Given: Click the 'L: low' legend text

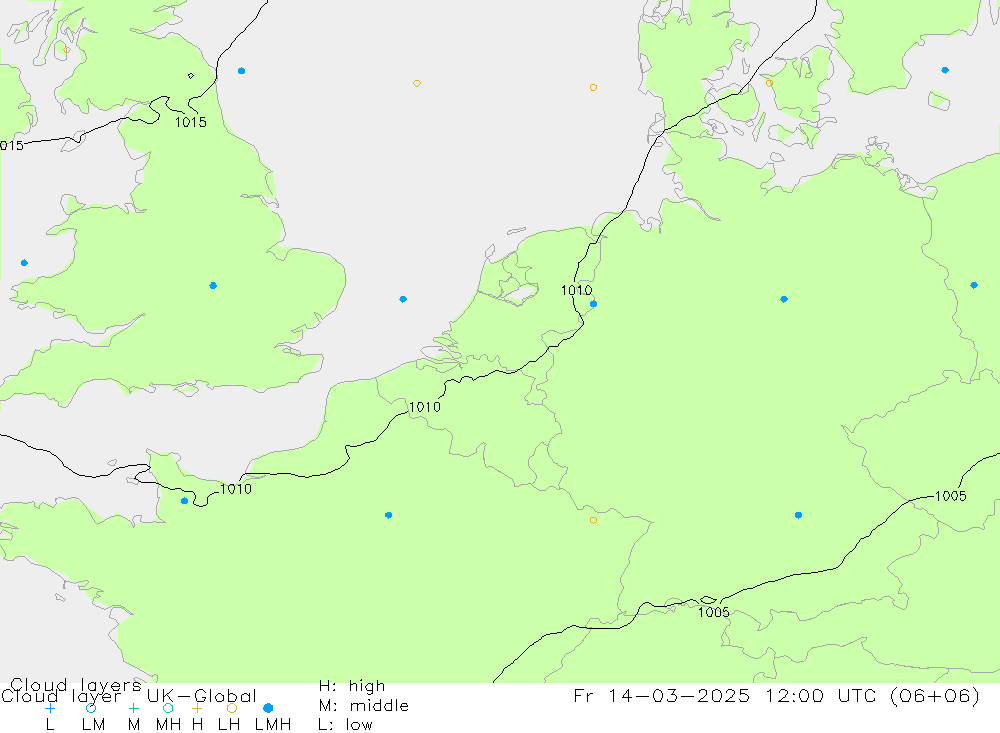Looking at the screenshot, I should [345, 725].
